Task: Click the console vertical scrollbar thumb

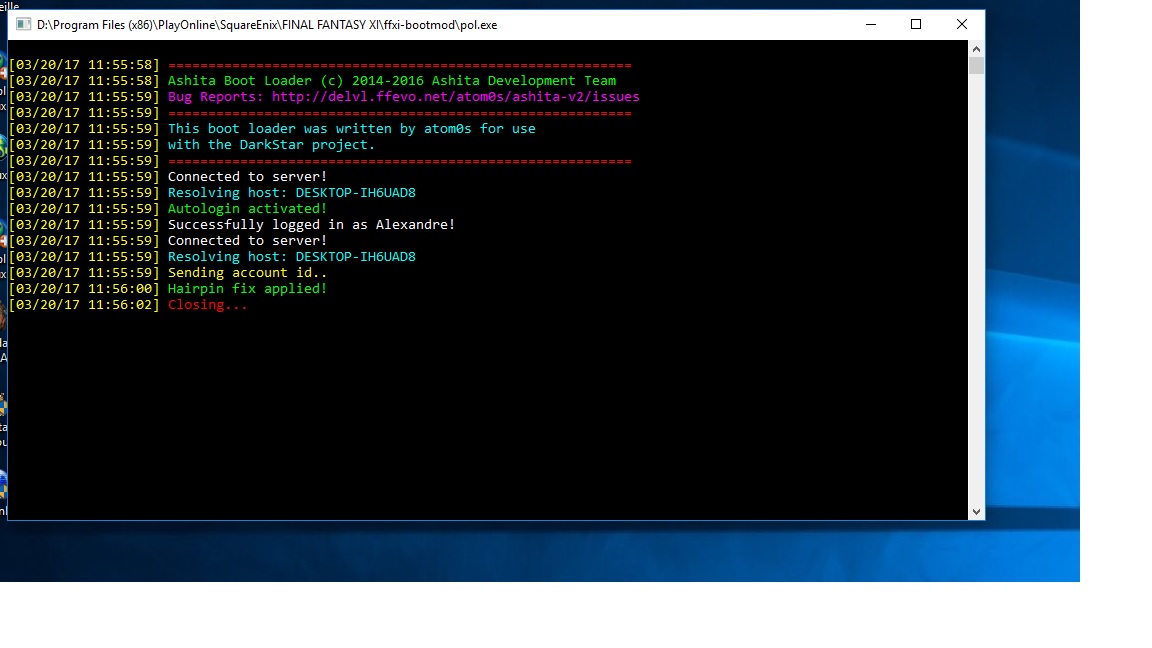Action: [976, 66]
